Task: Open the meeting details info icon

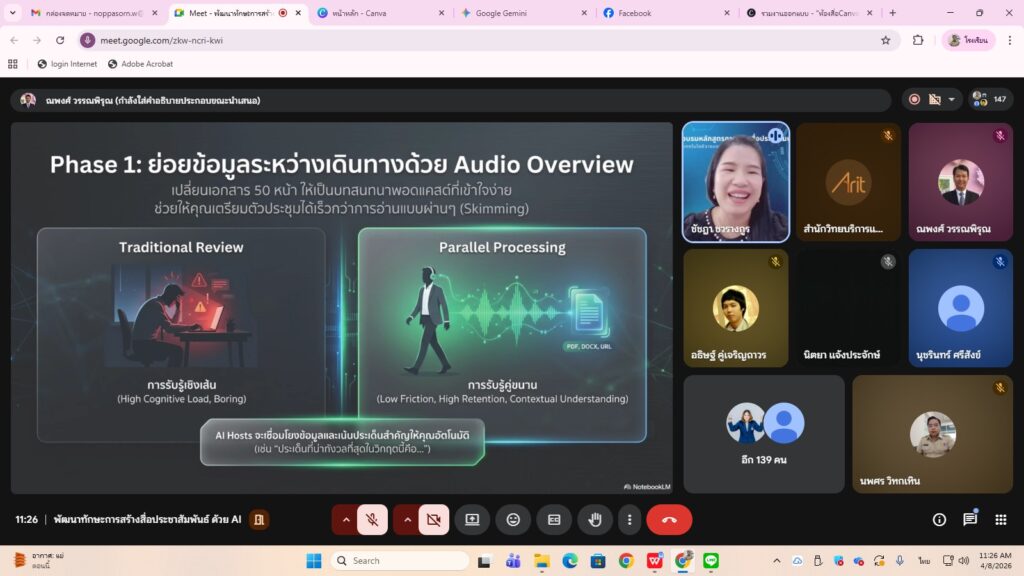Action: pyautogui.click(x=939, y=520)
